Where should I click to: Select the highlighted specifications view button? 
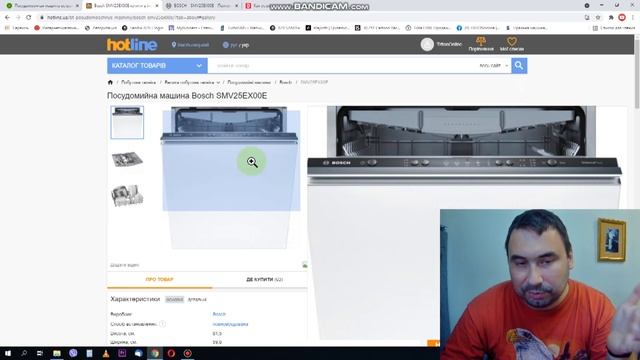coord(175,300)
